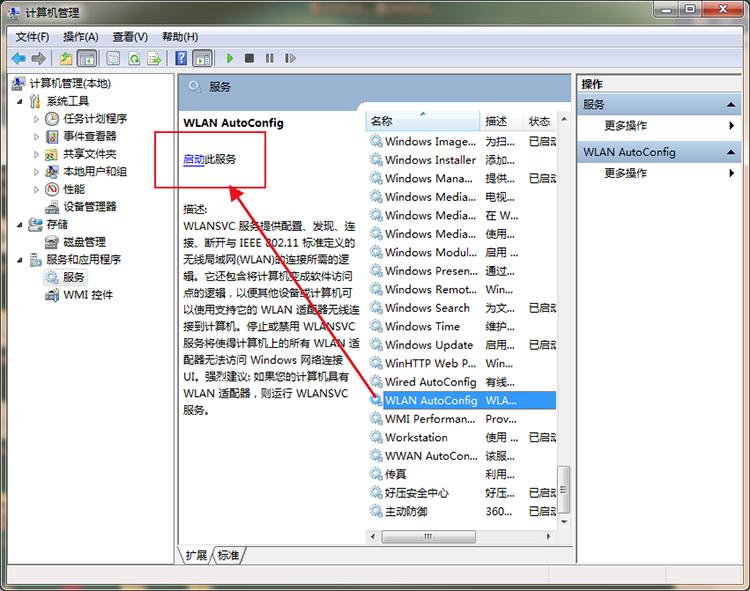Expand the 本地用户和组 node arrow

click(x=36, y=172)
